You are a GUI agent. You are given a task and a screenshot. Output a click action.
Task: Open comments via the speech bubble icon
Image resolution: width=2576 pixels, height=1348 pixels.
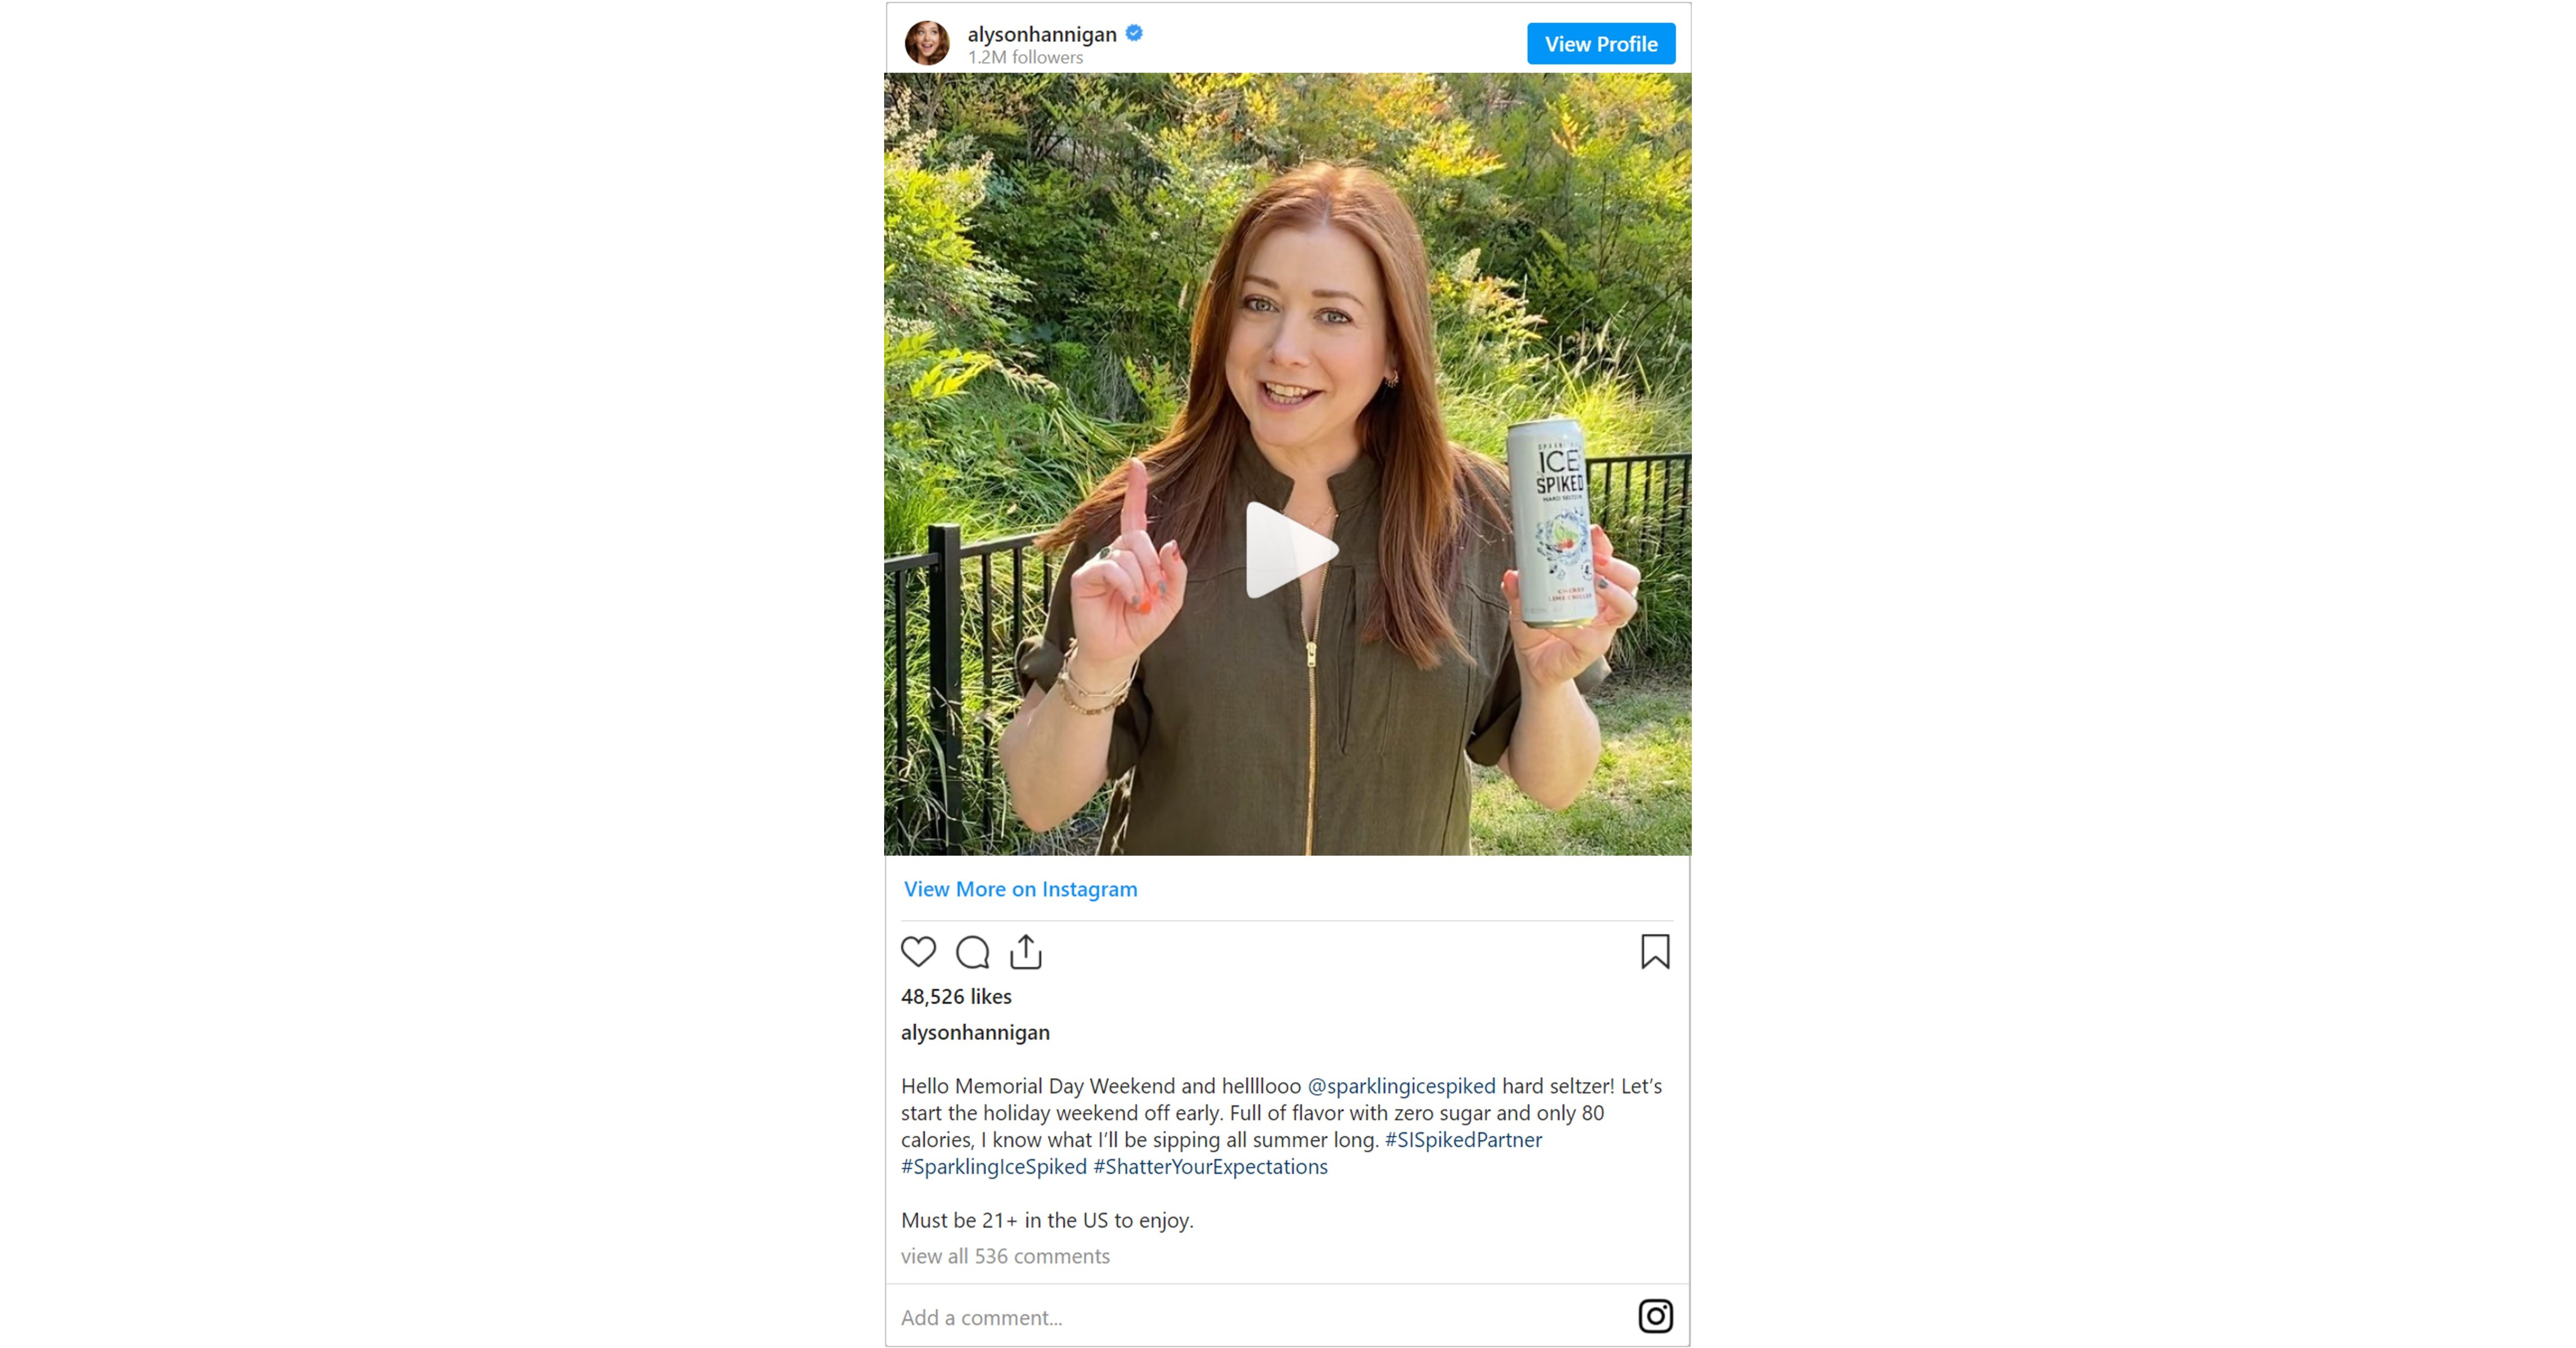click(972, 952)
